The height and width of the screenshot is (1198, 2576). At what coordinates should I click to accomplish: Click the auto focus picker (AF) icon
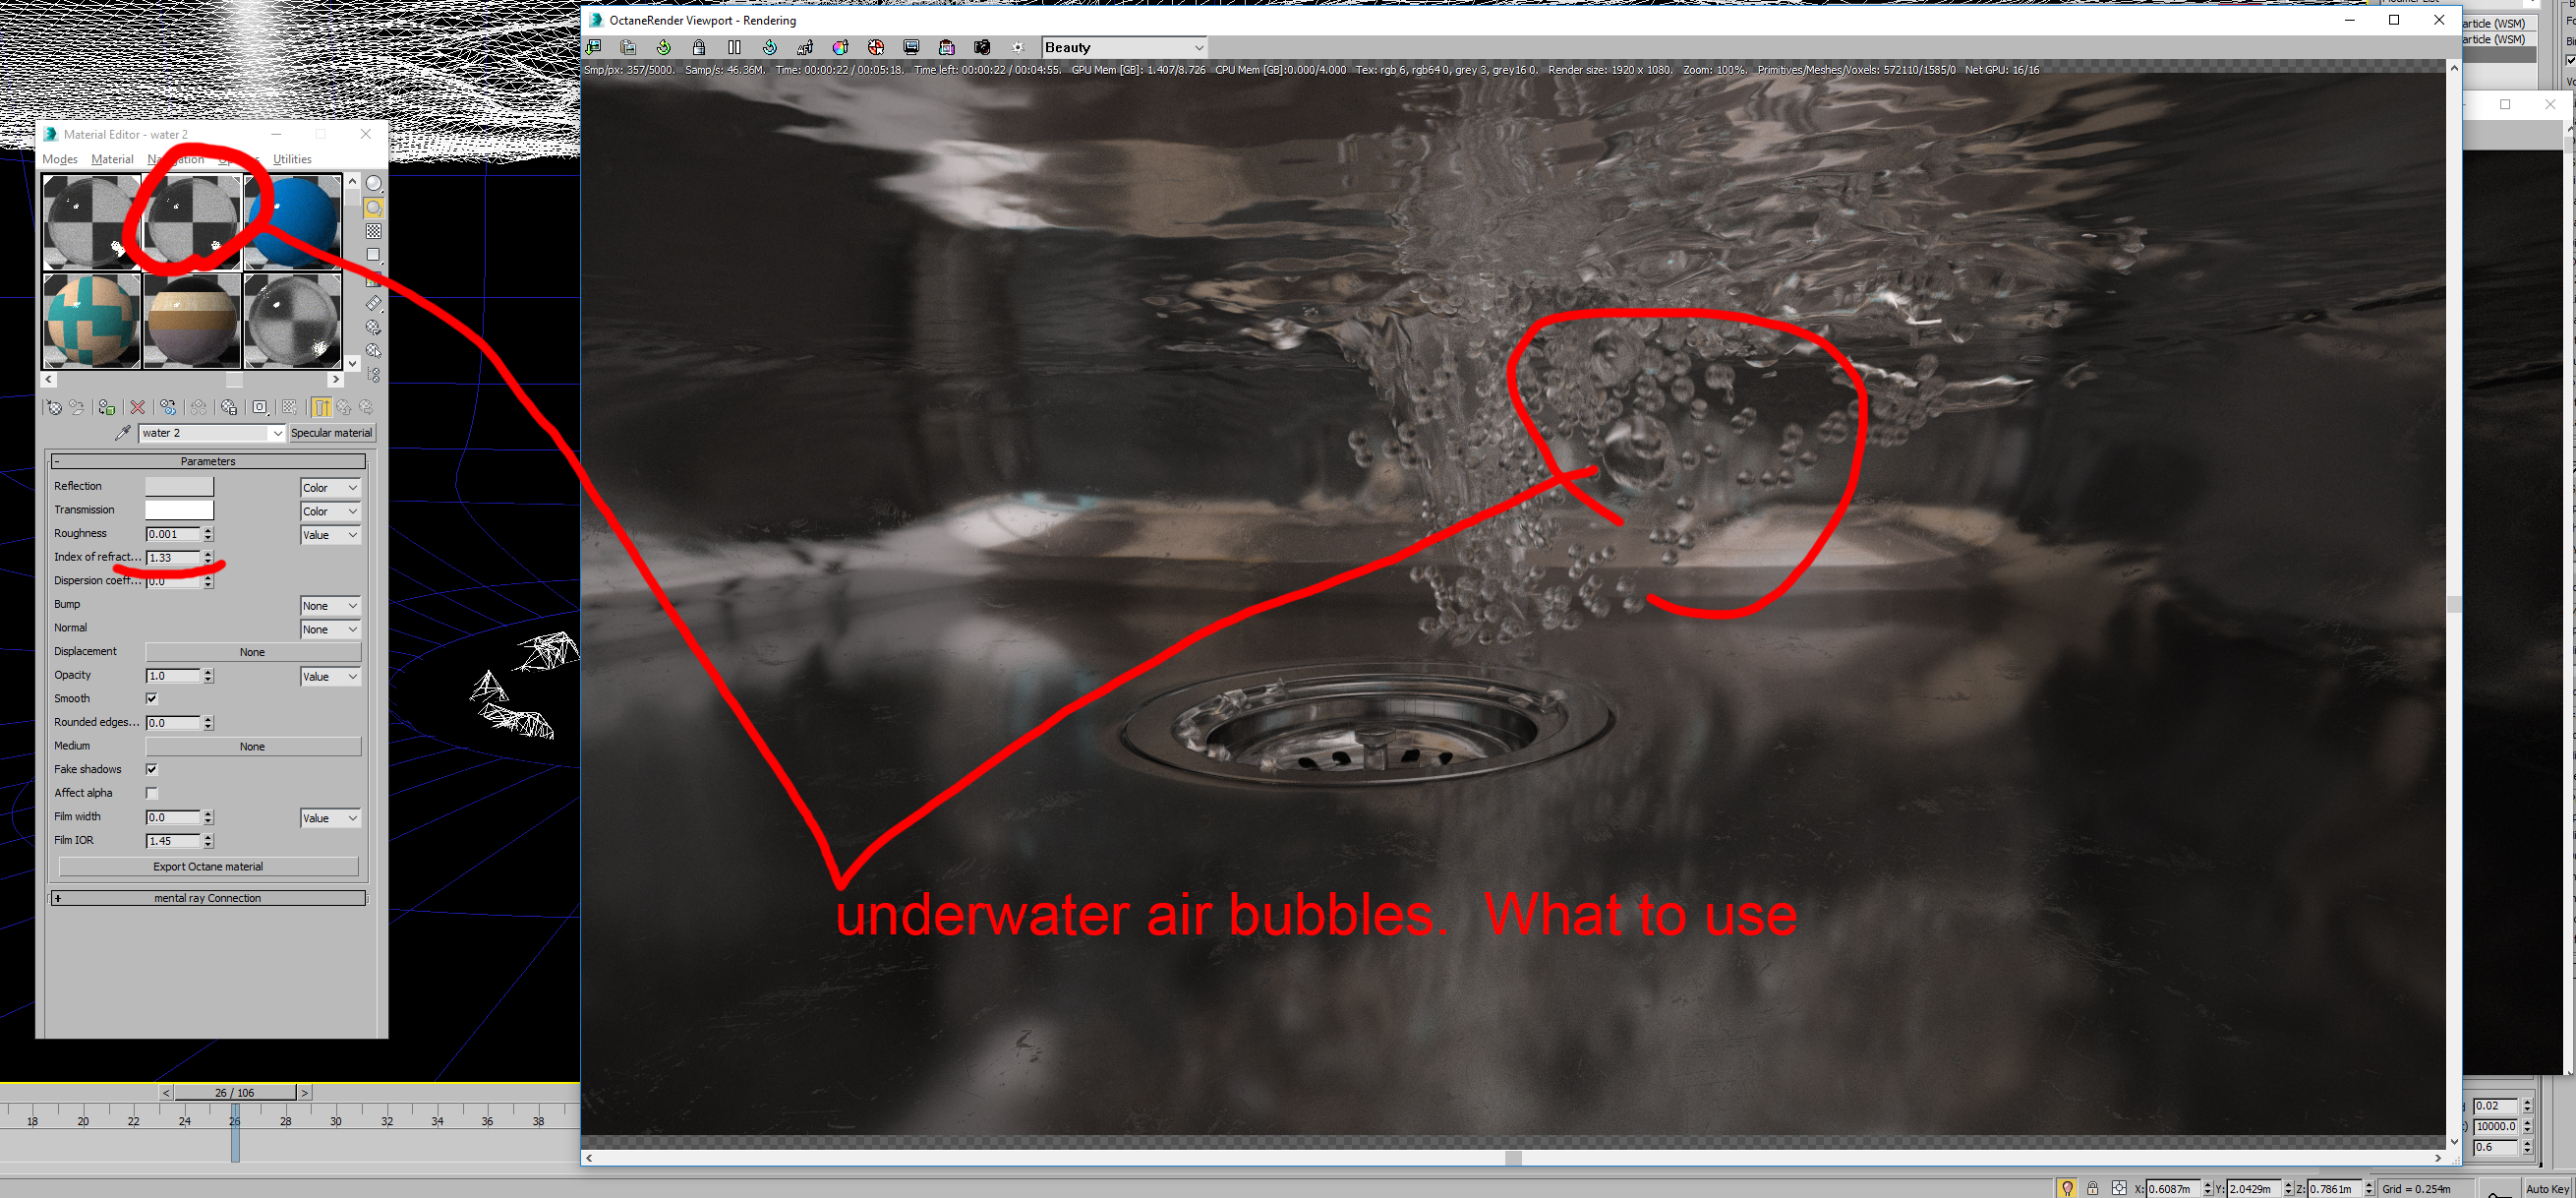[805, 47]
